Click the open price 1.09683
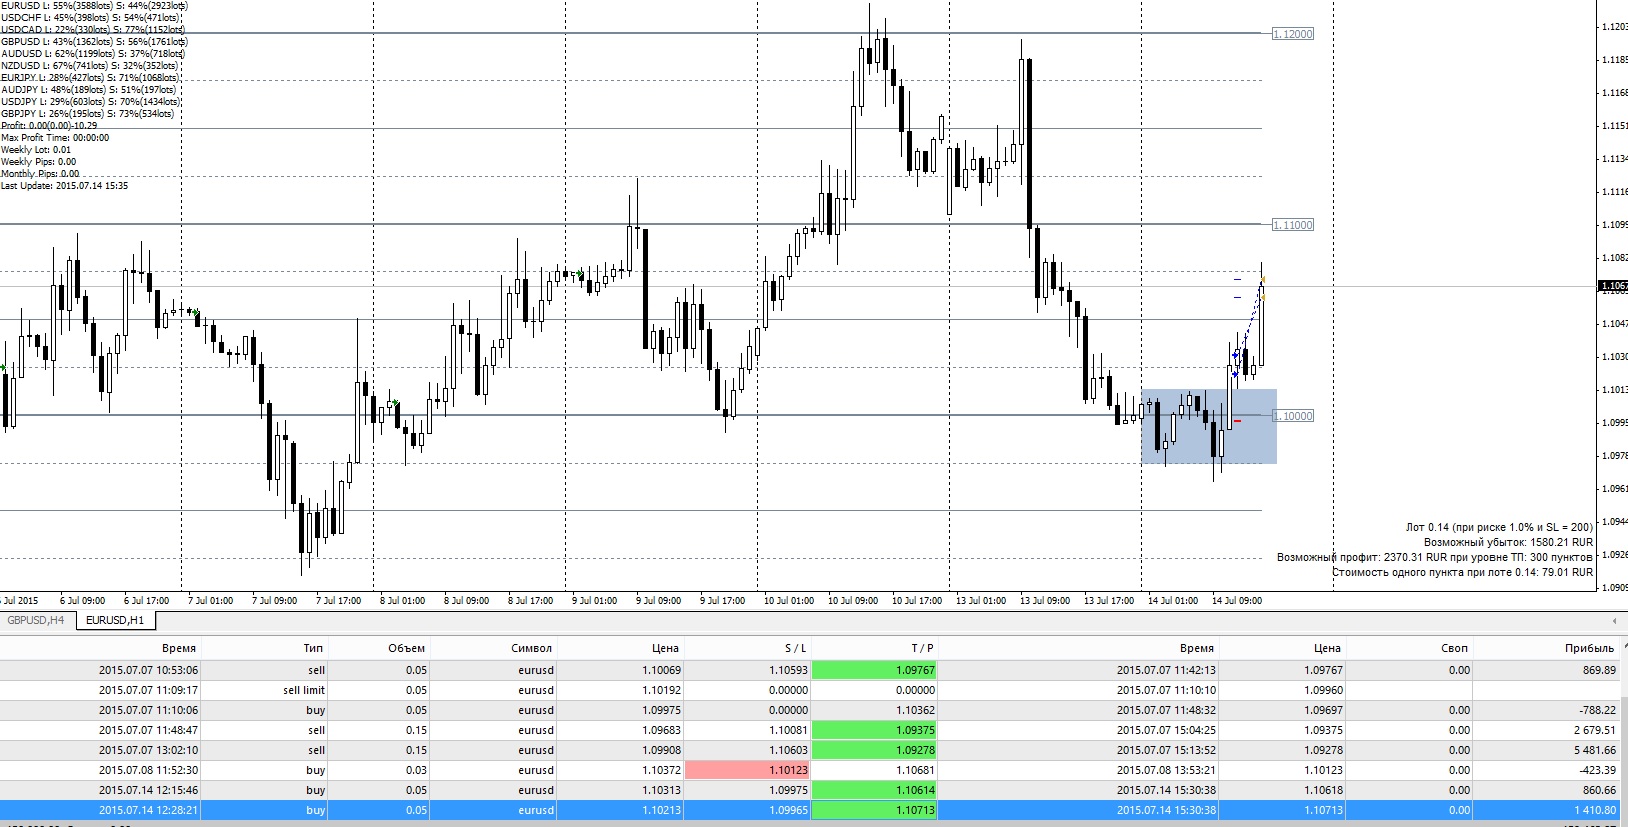 click(661, 730)
